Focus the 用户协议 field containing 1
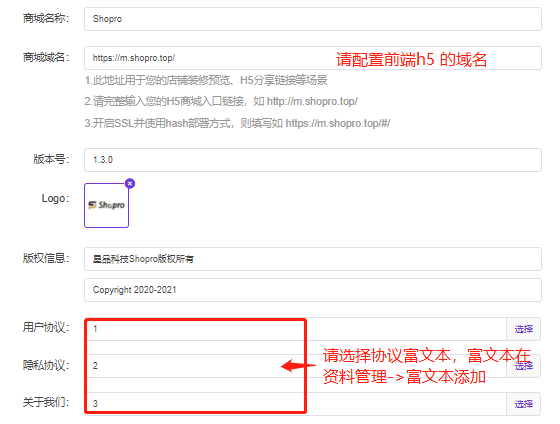The image size is (560, 424). tap(295, 329)
